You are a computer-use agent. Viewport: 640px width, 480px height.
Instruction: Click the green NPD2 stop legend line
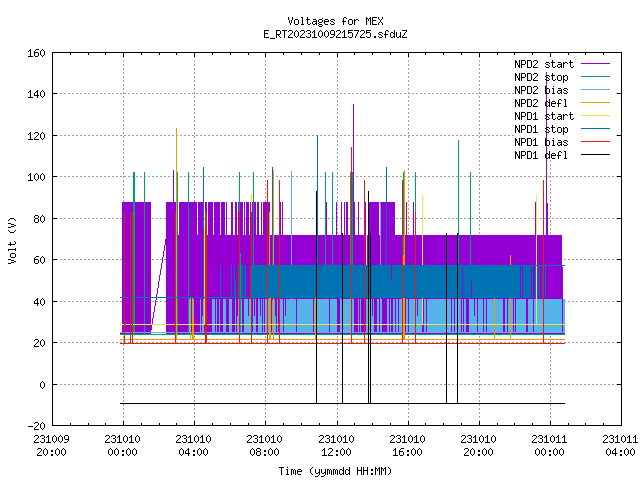[x=595, y=76]
